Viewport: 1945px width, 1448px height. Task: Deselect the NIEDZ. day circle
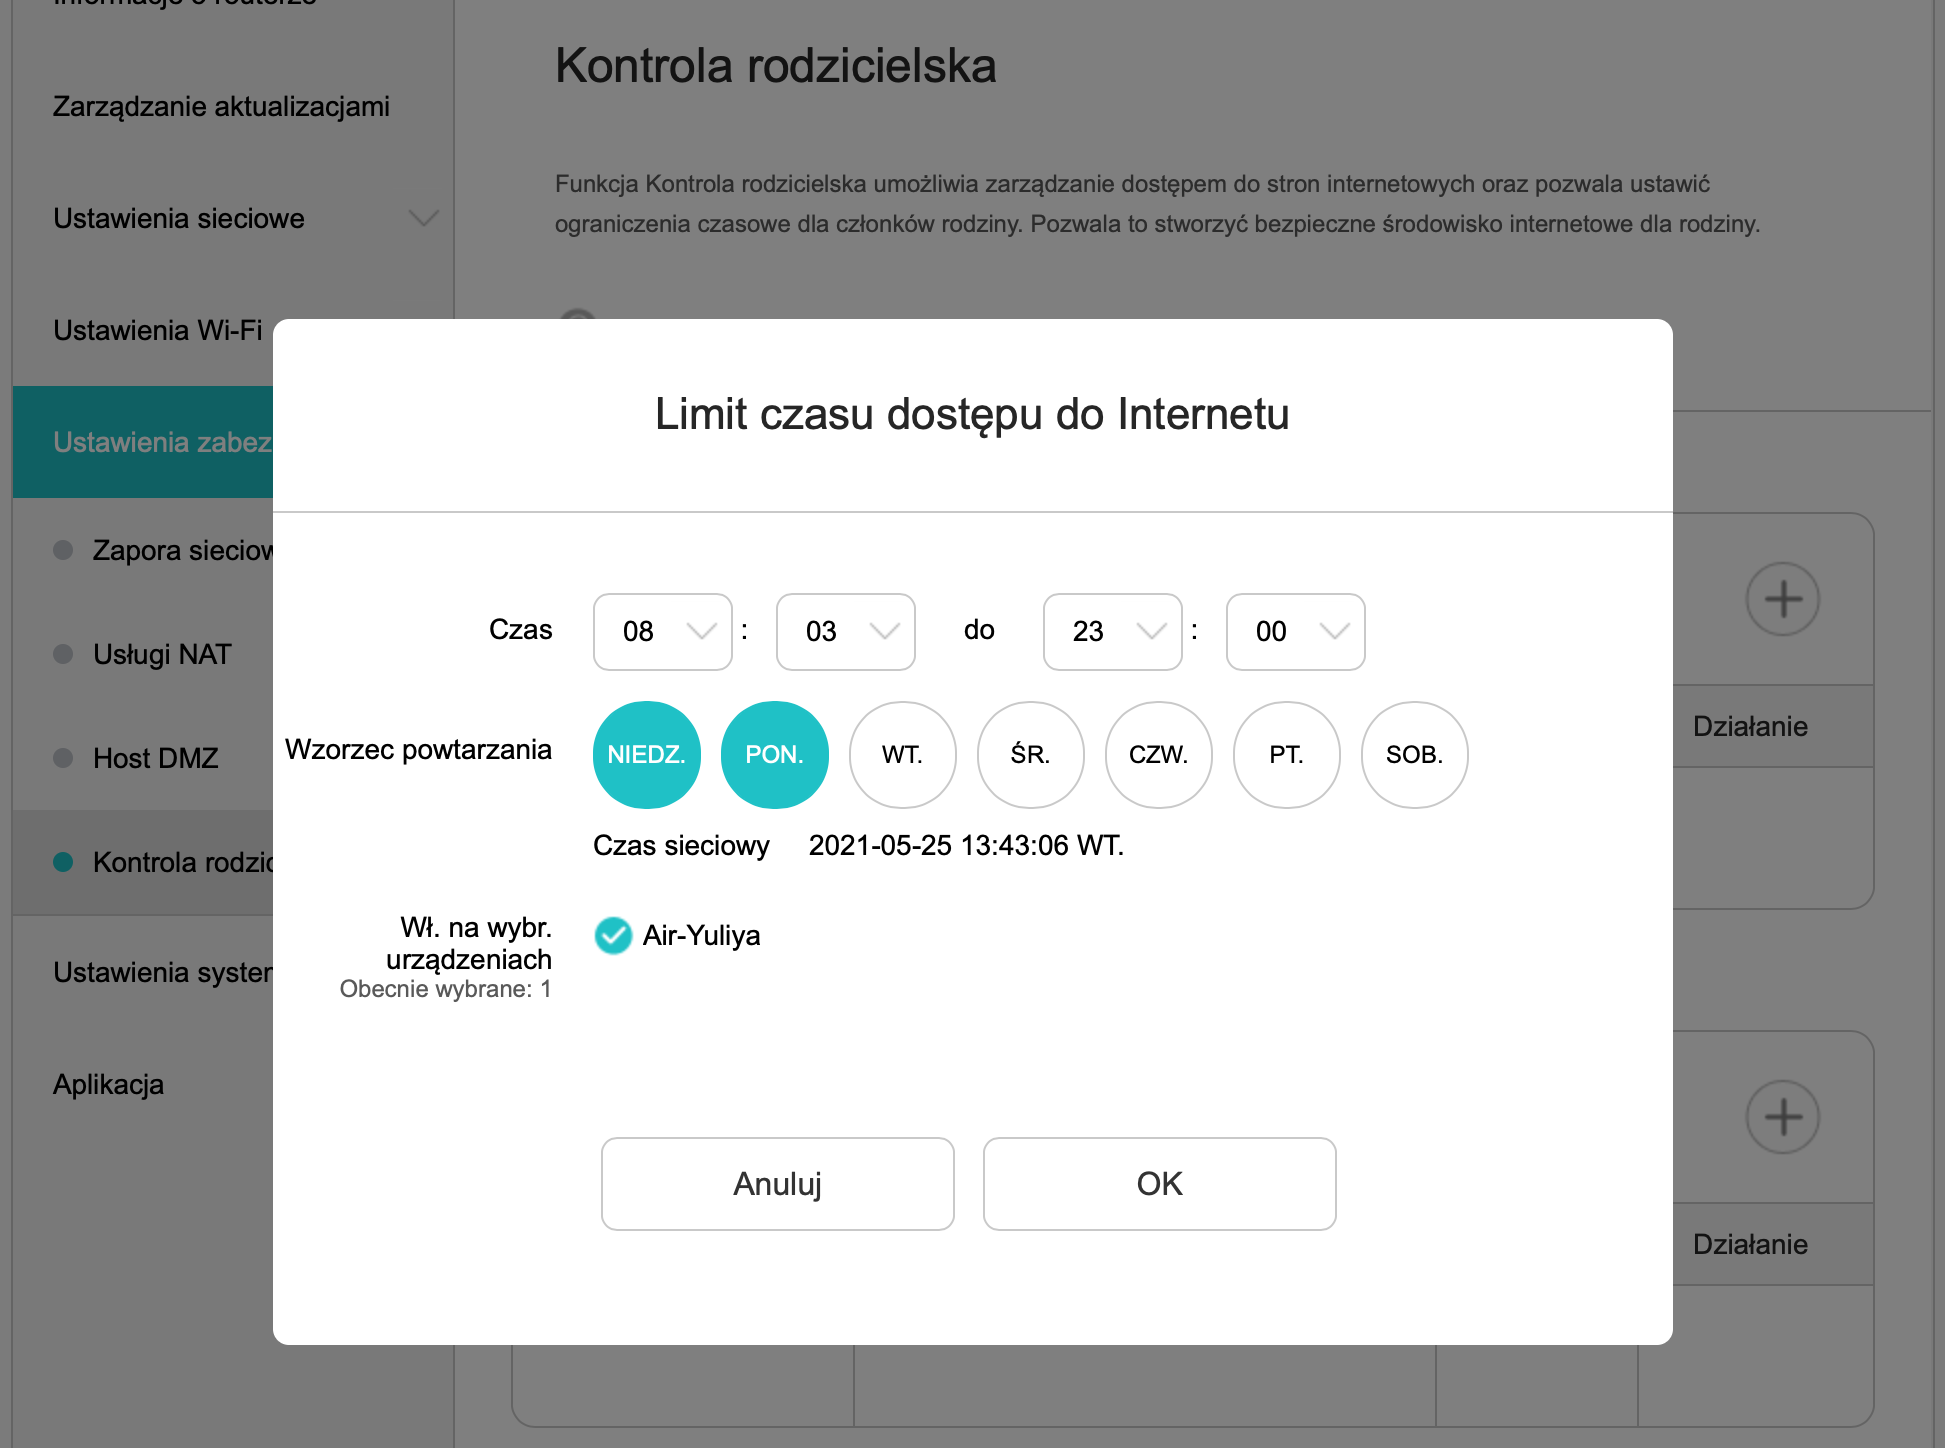pos(646,755)
